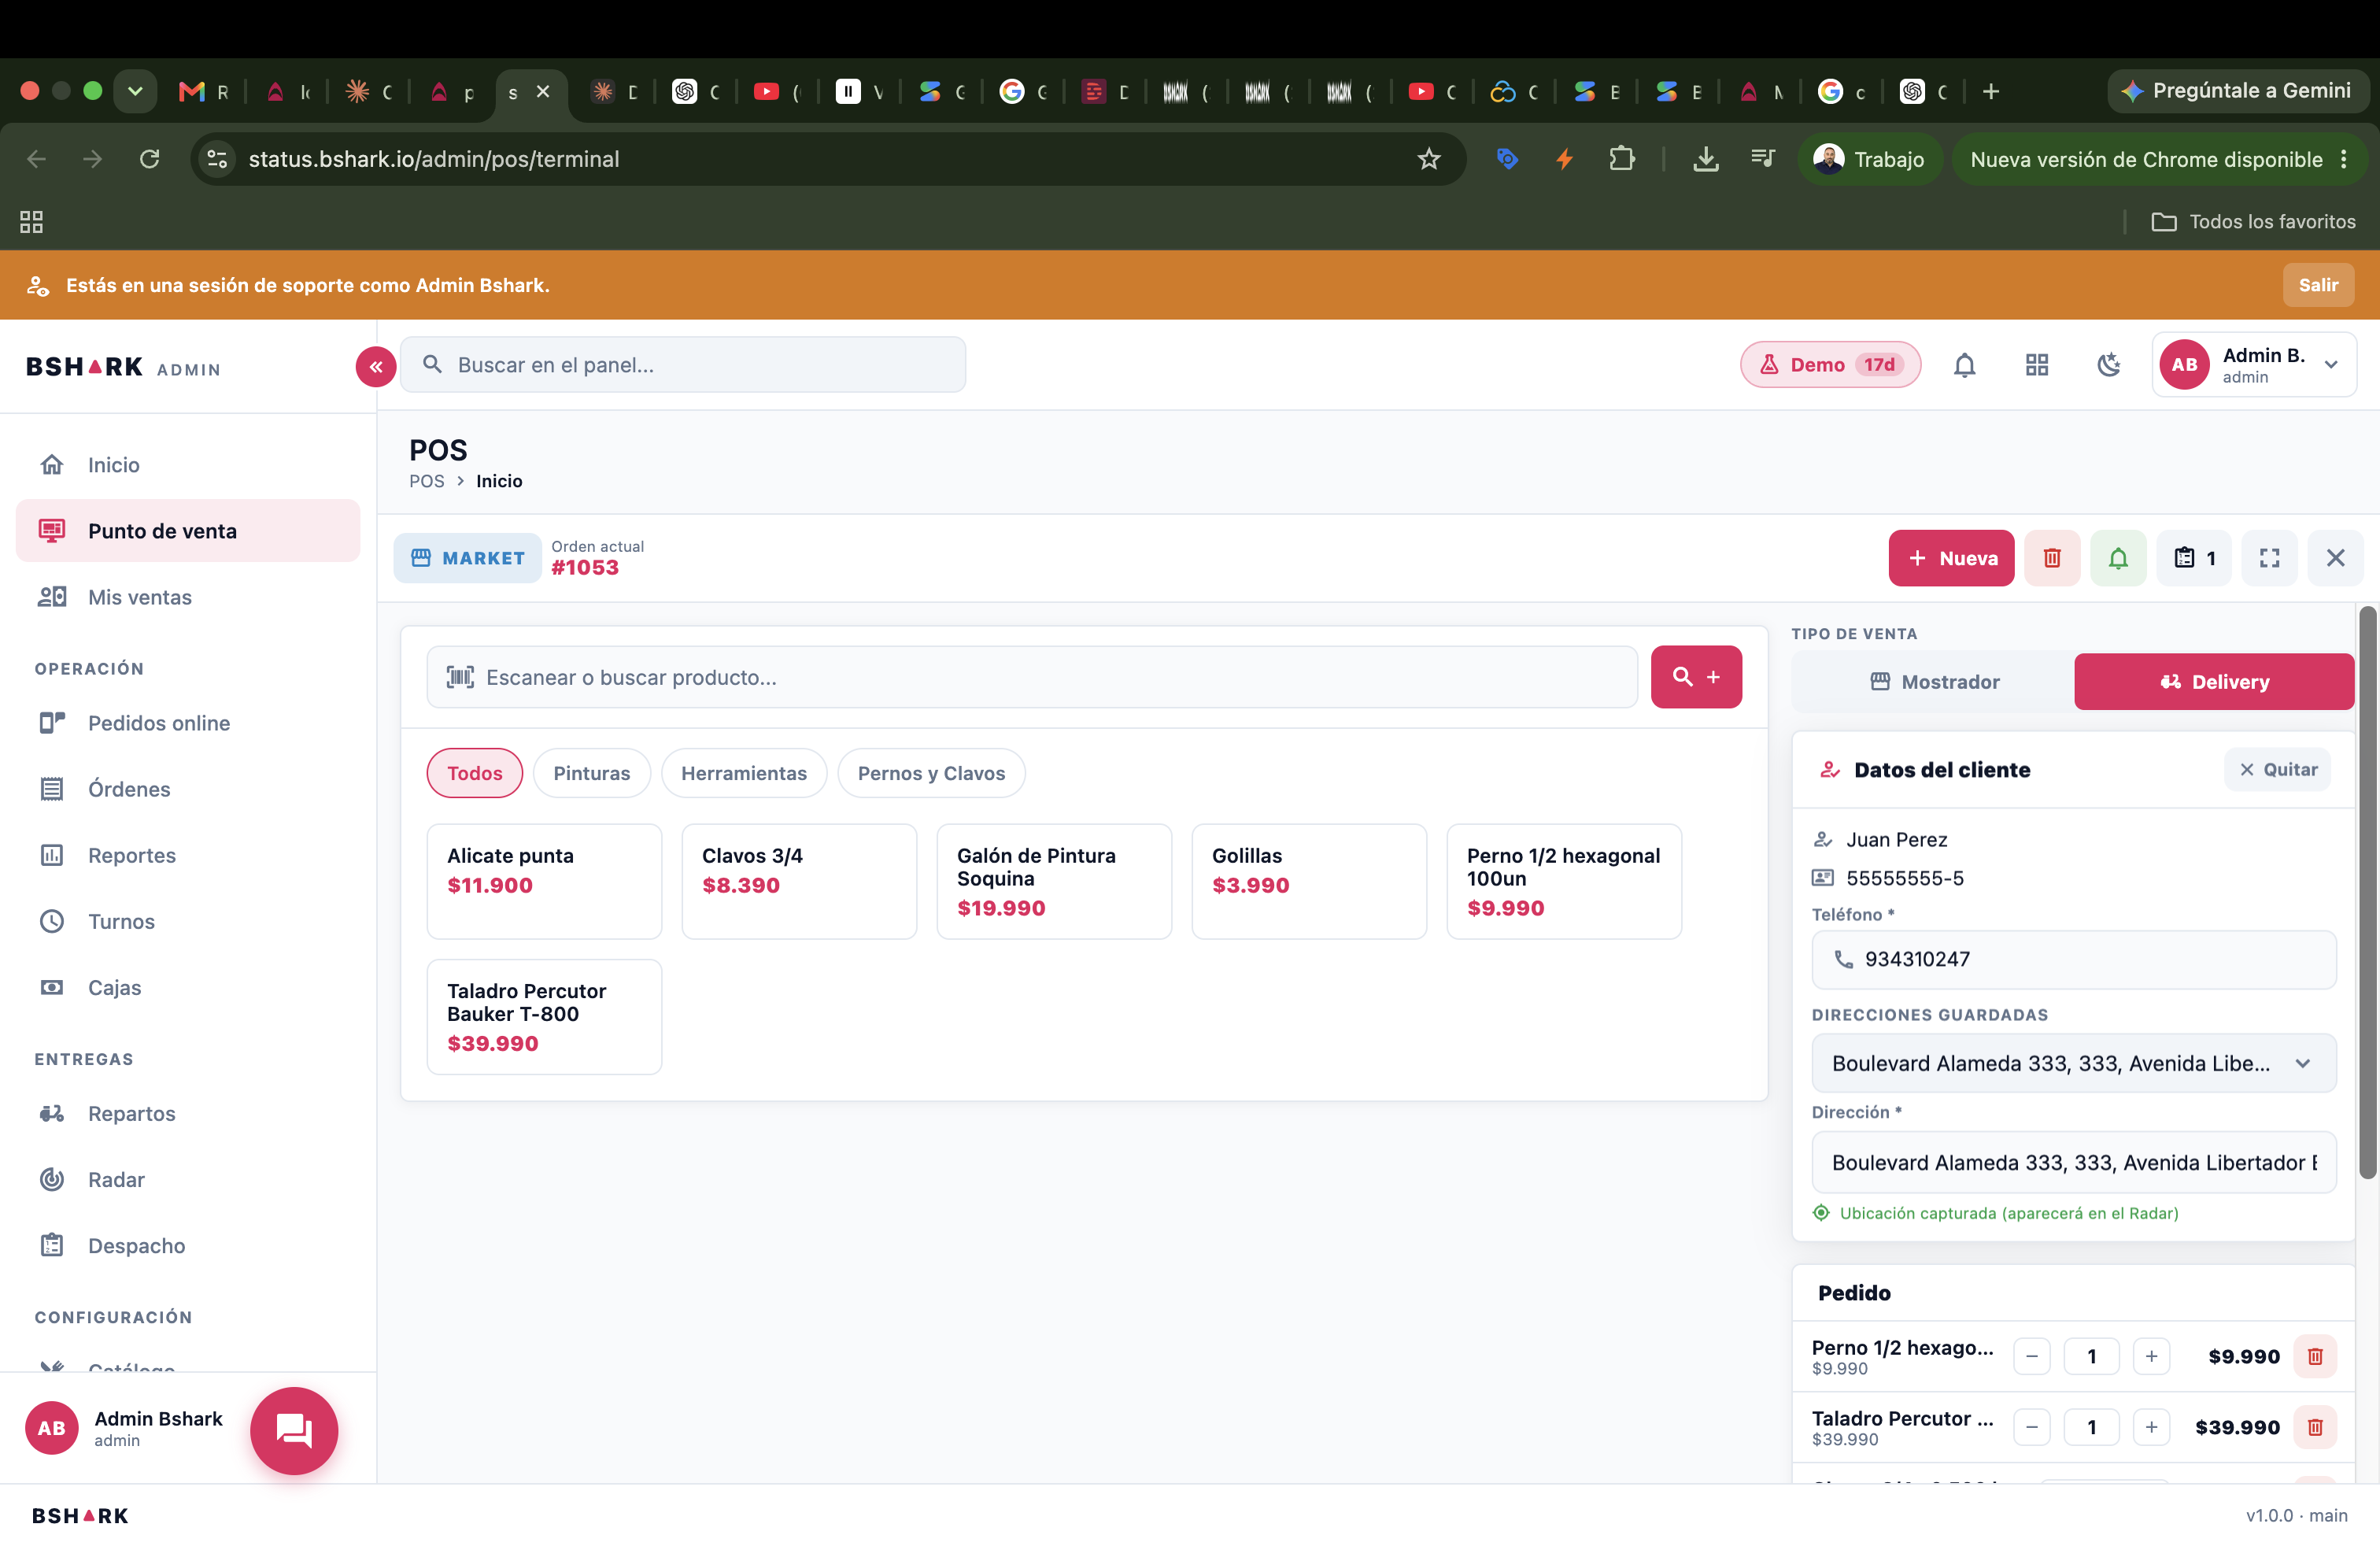This screenshot has height=1546, width=2380.
Task: Exit the support session with Salir
Action: (x=2318, y=285)
